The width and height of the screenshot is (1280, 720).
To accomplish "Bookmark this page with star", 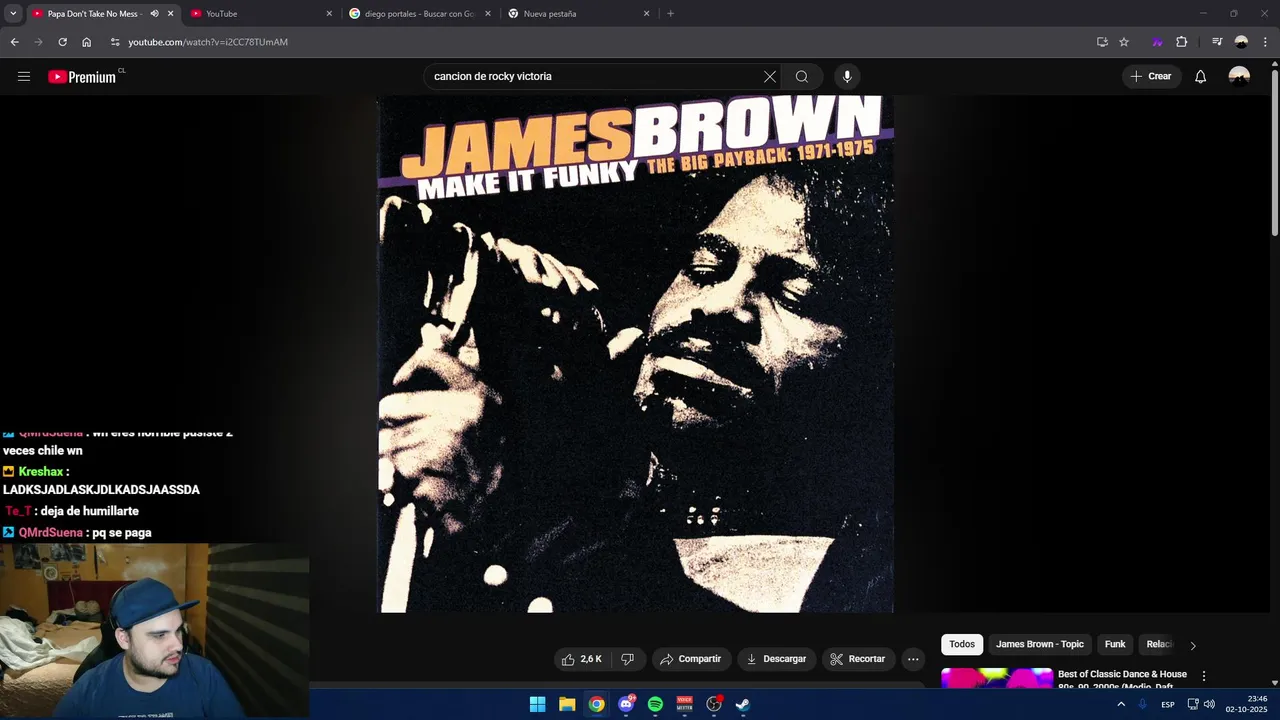I will pos(1124,42).
